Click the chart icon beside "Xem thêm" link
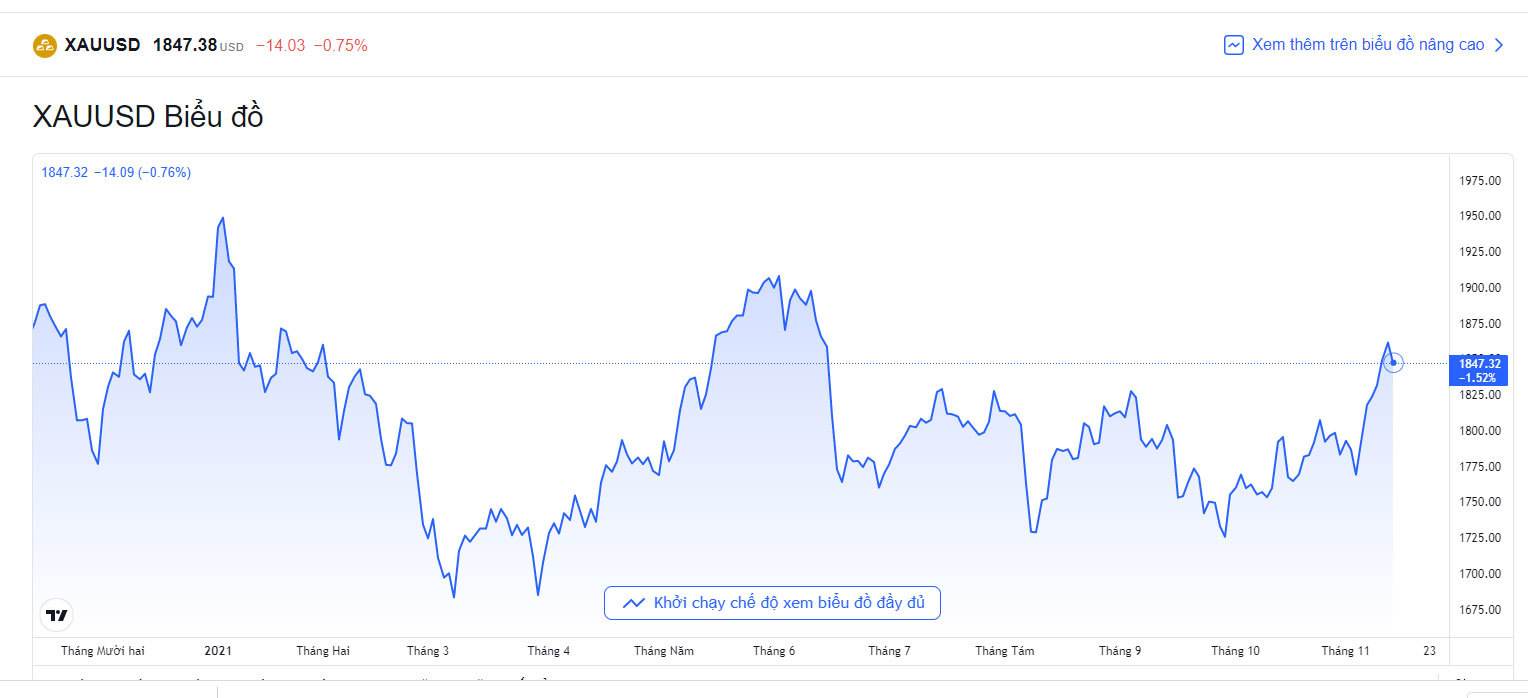 coord(1234,45)
